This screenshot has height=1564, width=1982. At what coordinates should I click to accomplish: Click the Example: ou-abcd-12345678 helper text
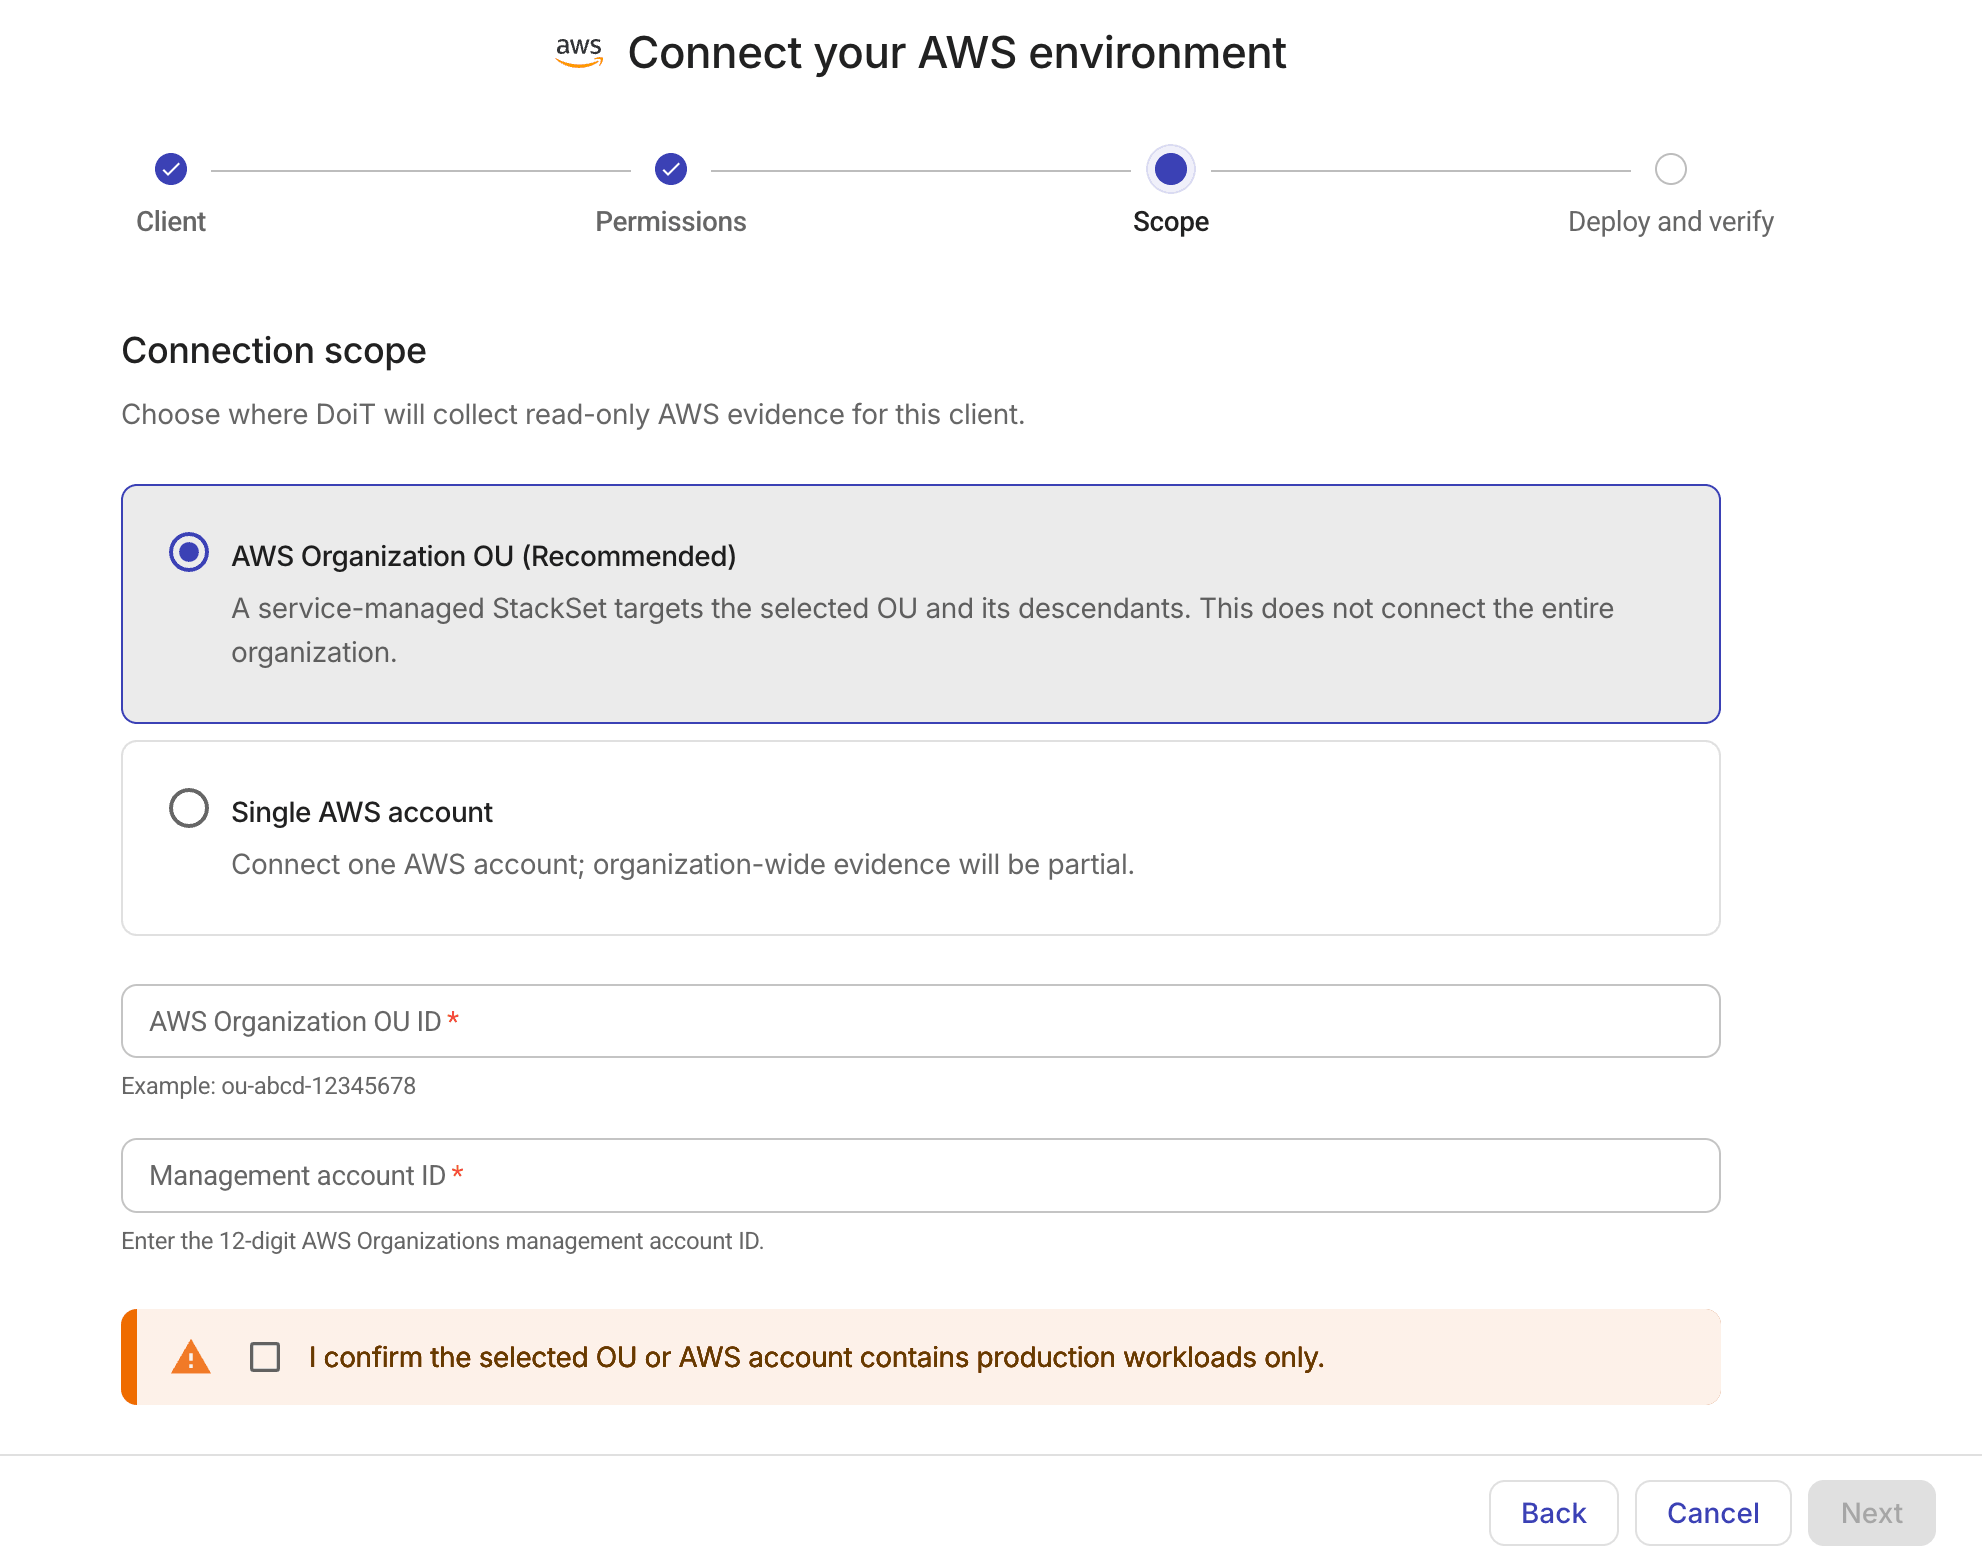pyautogui.click(x=269, y=1086)
